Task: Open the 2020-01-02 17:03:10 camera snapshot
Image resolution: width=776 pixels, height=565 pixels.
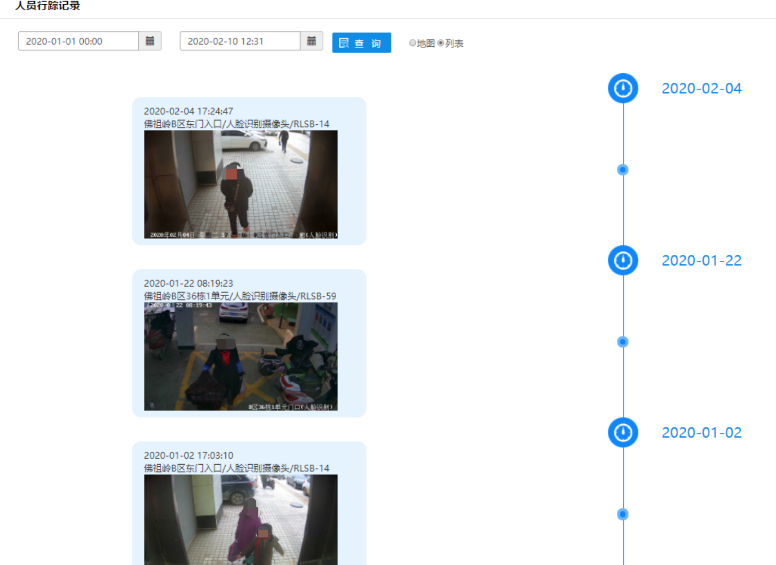Action: click(x=240, y=518)
